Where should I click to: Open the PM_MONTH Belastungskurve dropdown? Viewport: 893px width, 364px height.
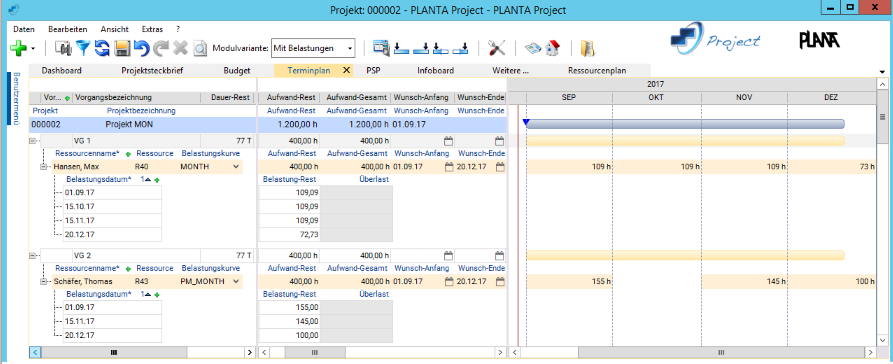(236, 281)
